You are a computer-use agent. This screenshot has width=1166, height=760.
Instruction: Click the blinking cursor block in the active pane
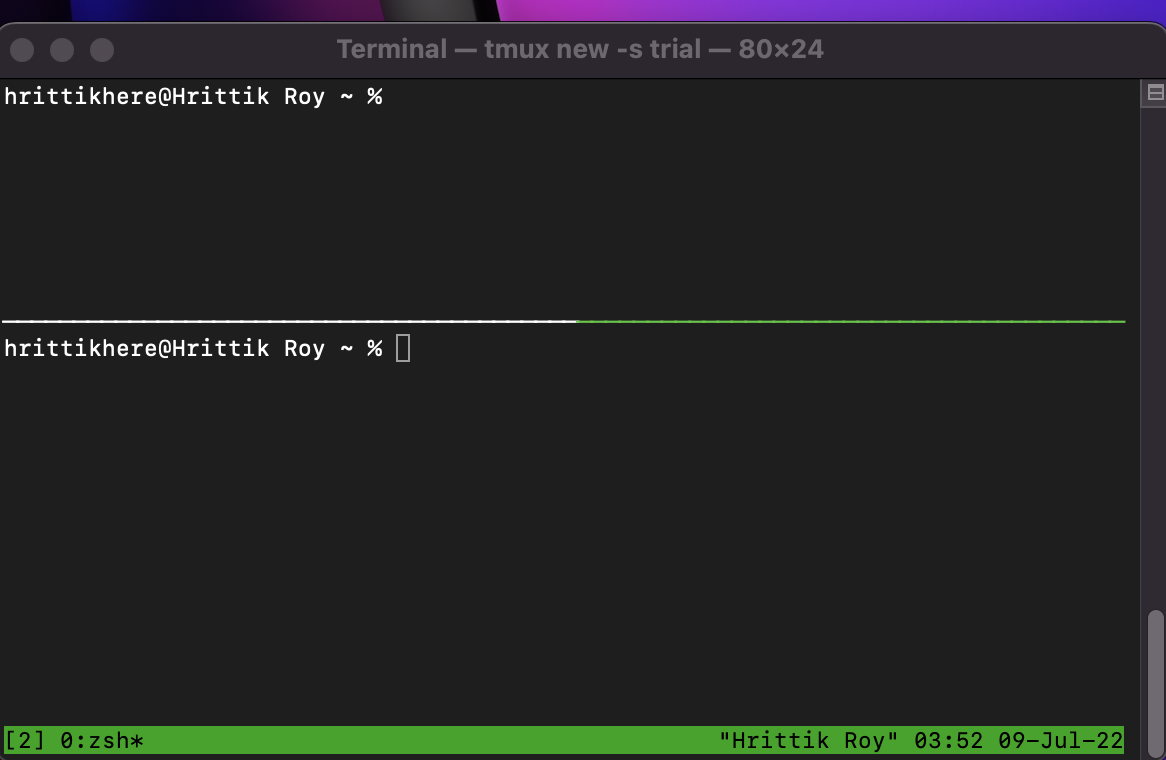coord(403,348)
